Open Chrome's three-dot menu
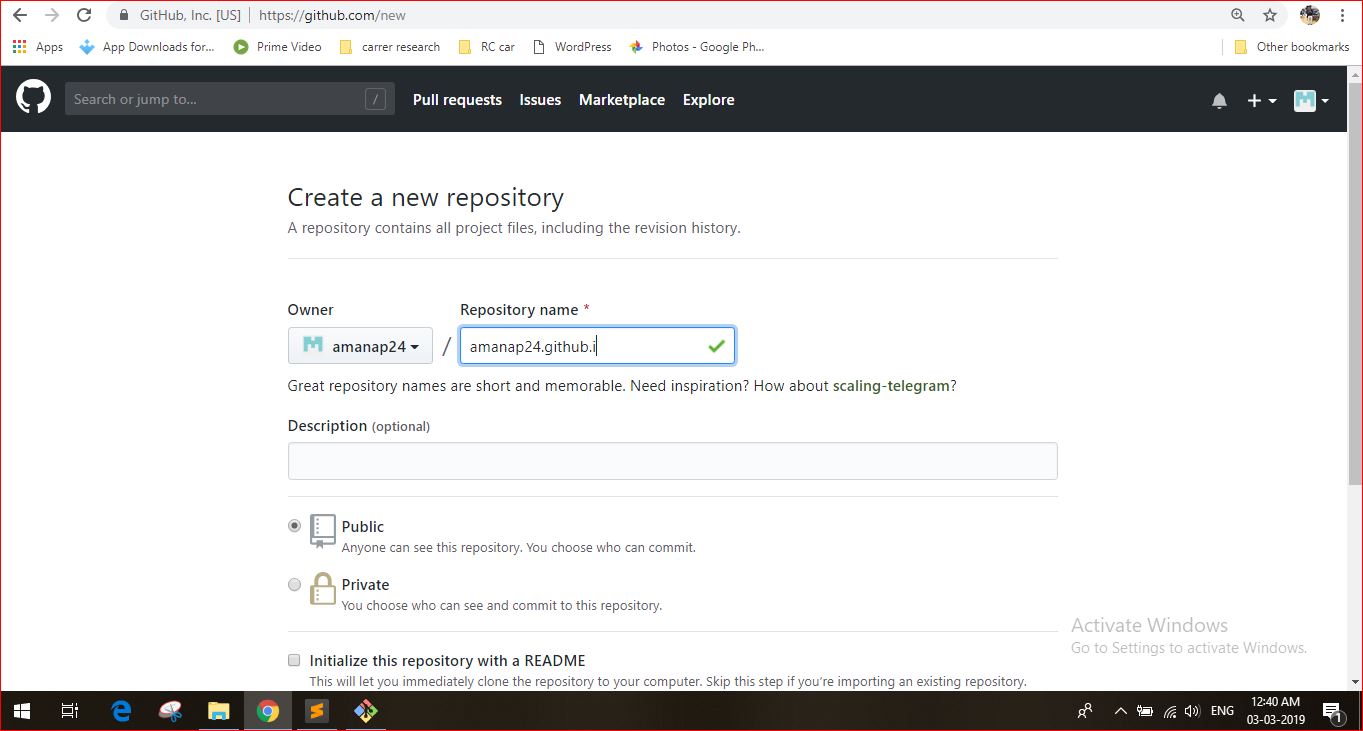This screenshot has width=1363, height=731. [x=1341, y=15]
